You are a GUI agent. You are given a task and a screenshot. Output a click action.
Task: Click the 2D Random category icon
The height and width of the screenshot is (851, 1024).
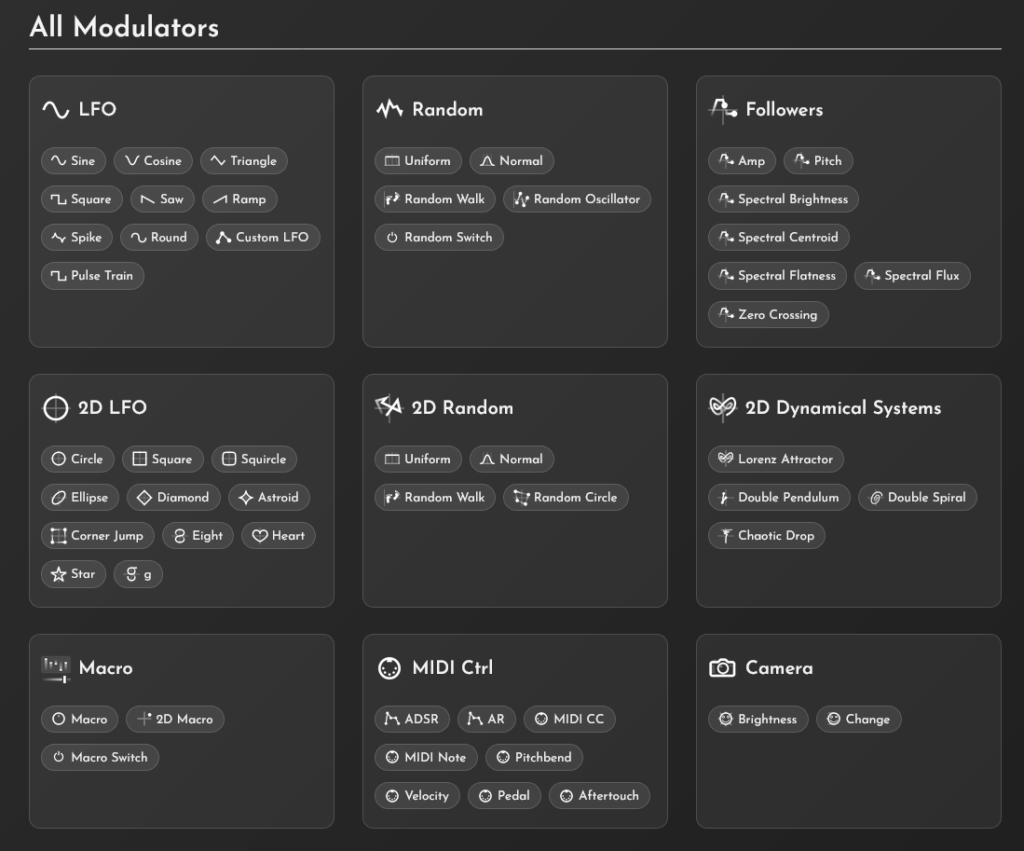(388, 408)
